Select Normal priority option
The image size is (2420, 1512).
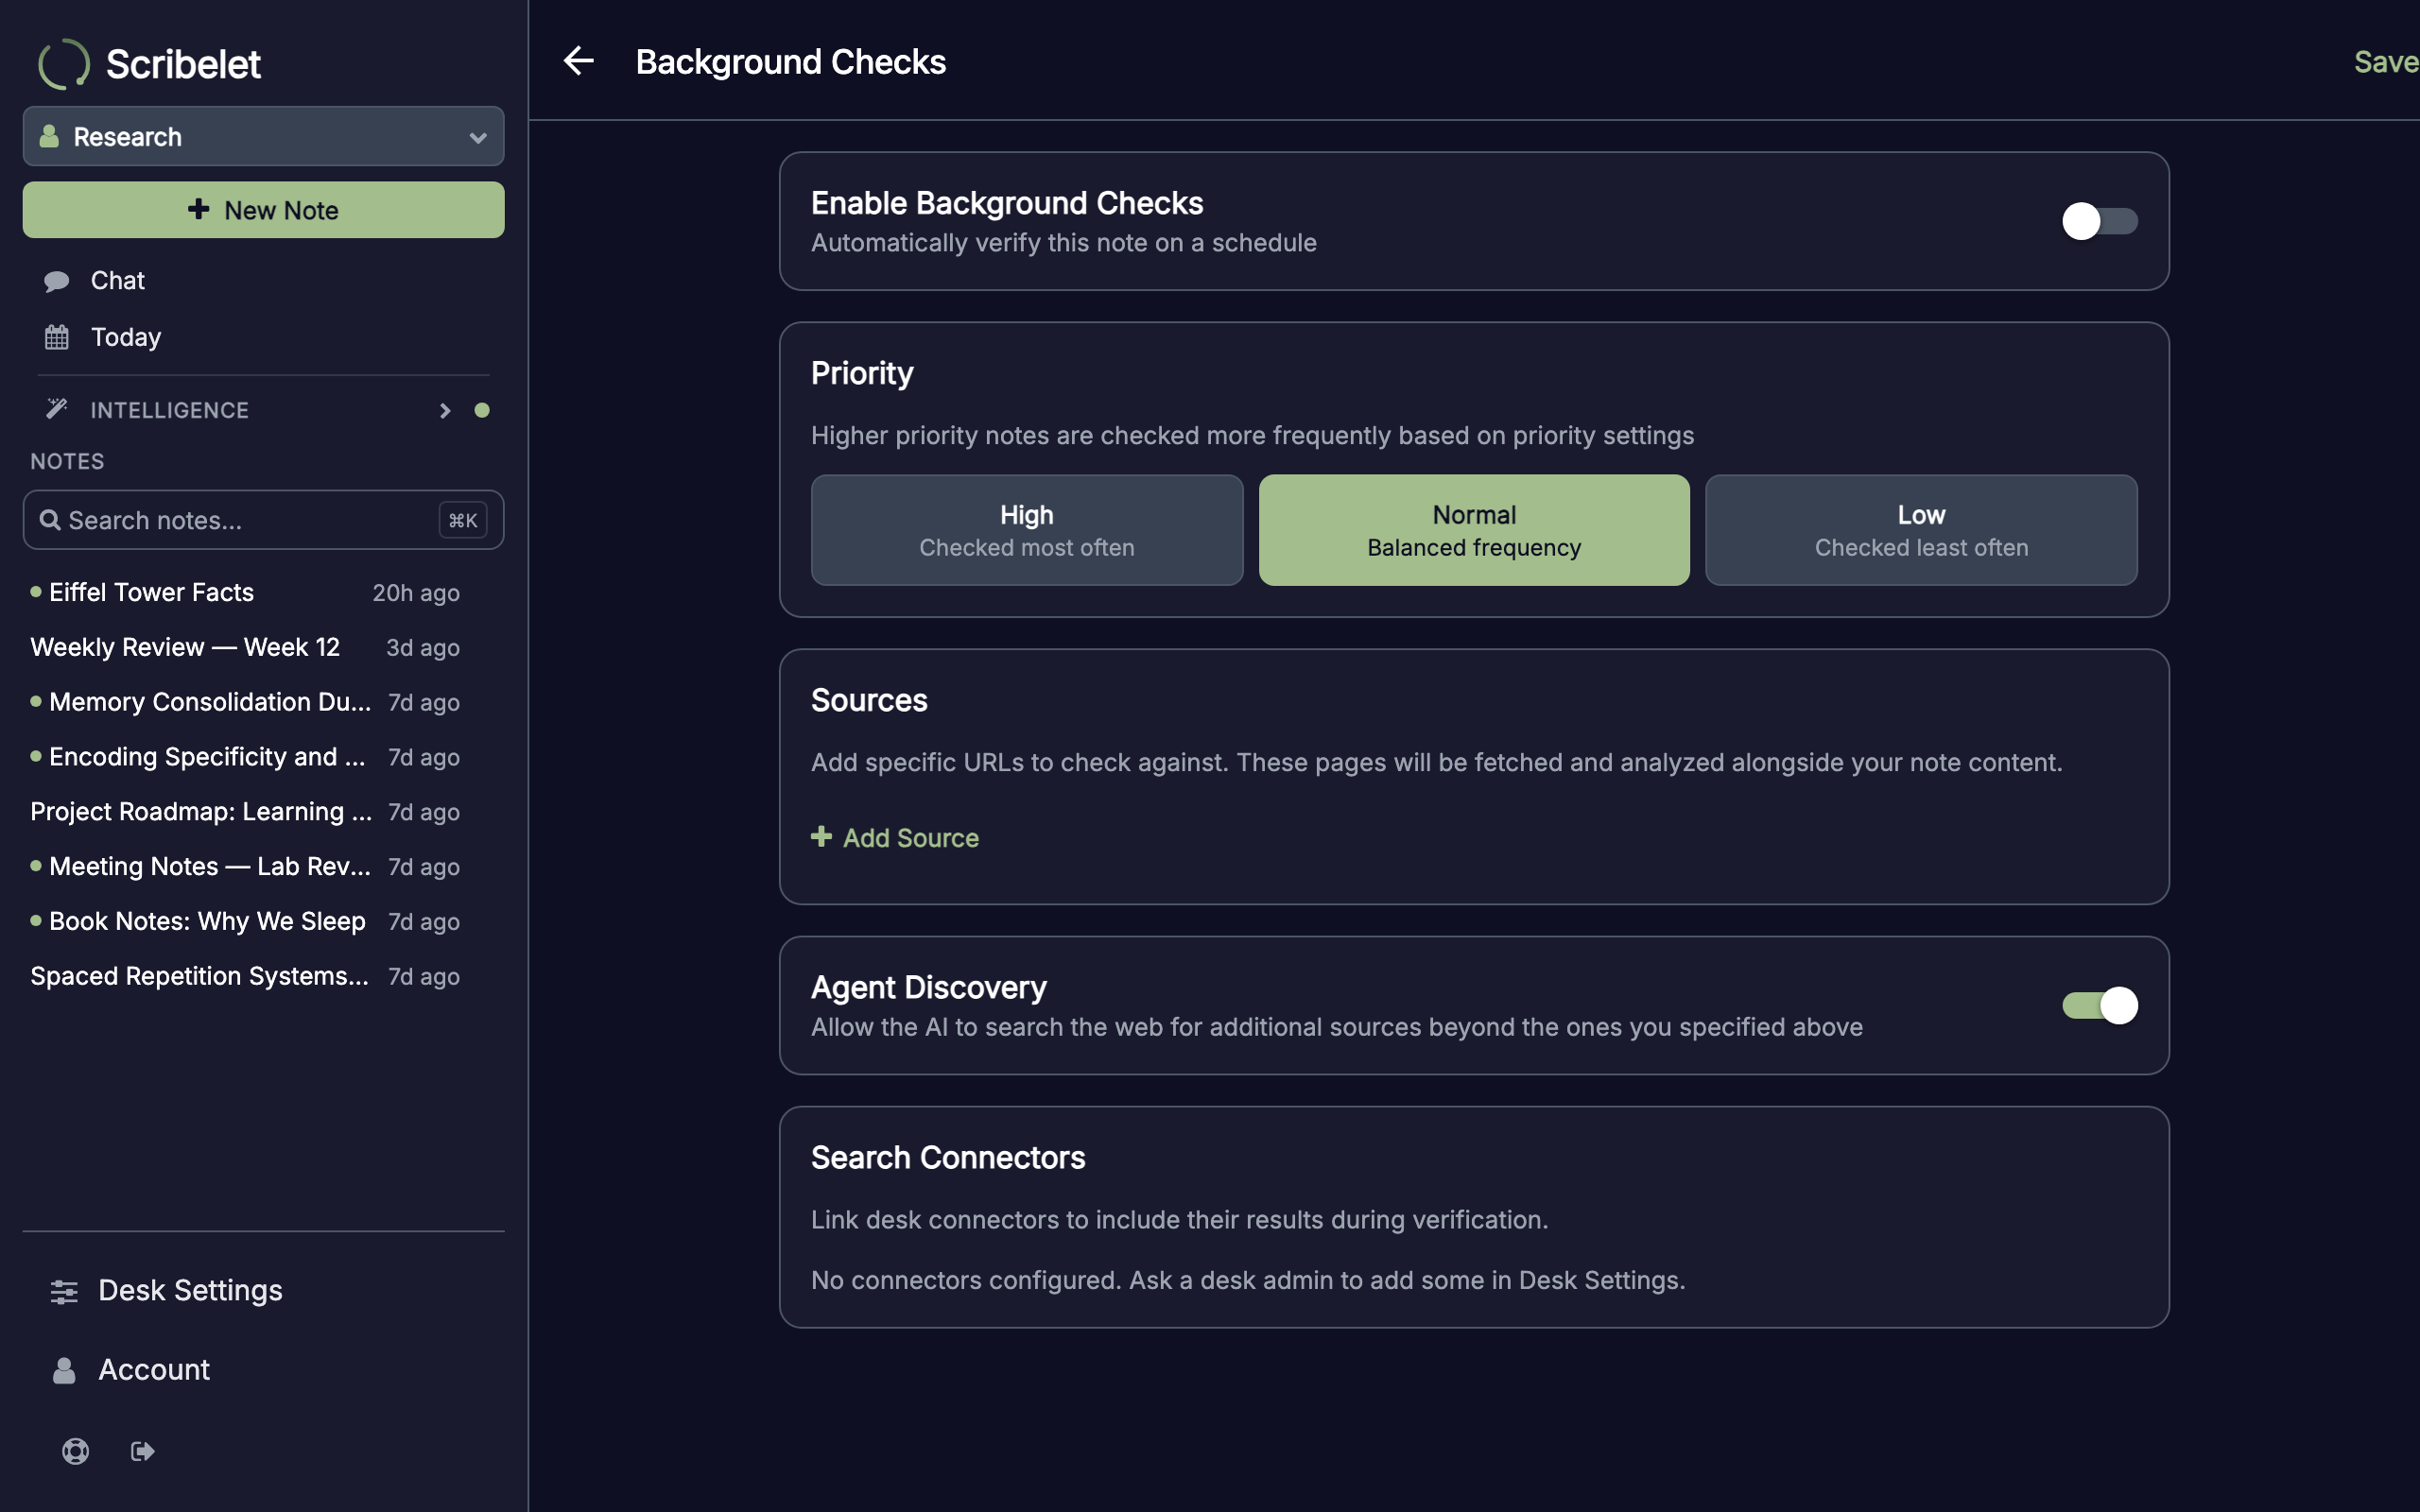(x=1474, y=530)
